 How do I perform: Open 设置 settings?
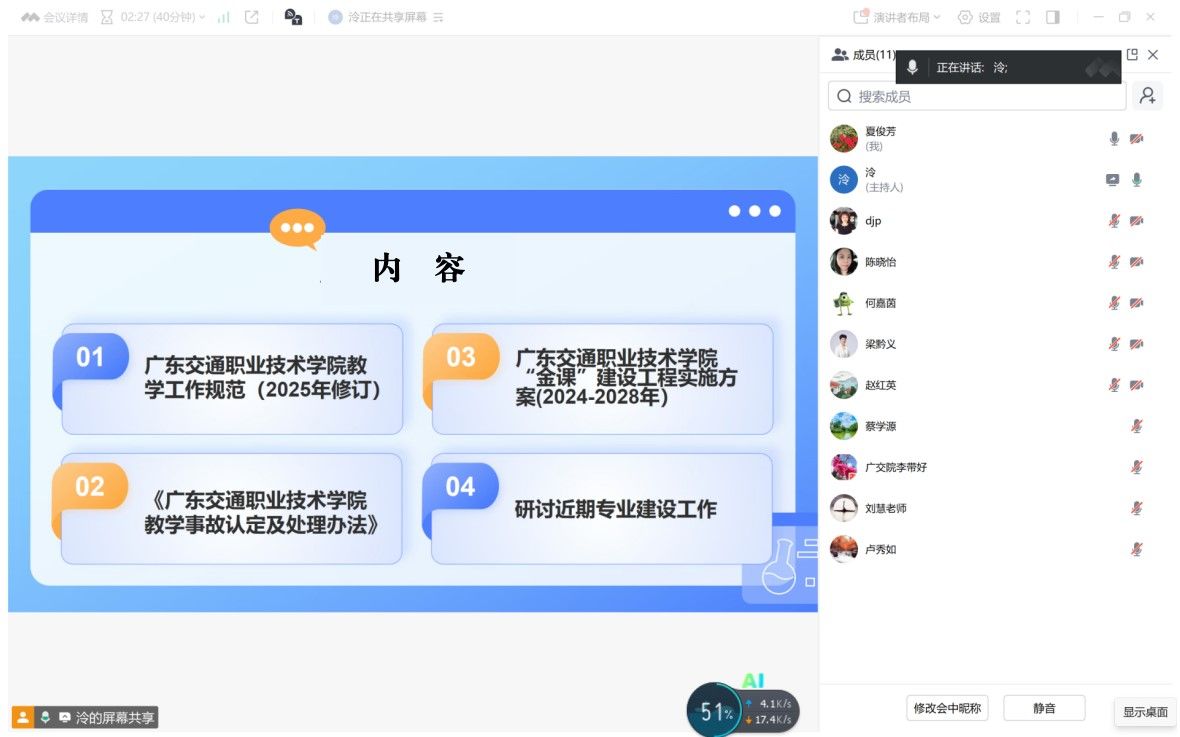point(979,17)
